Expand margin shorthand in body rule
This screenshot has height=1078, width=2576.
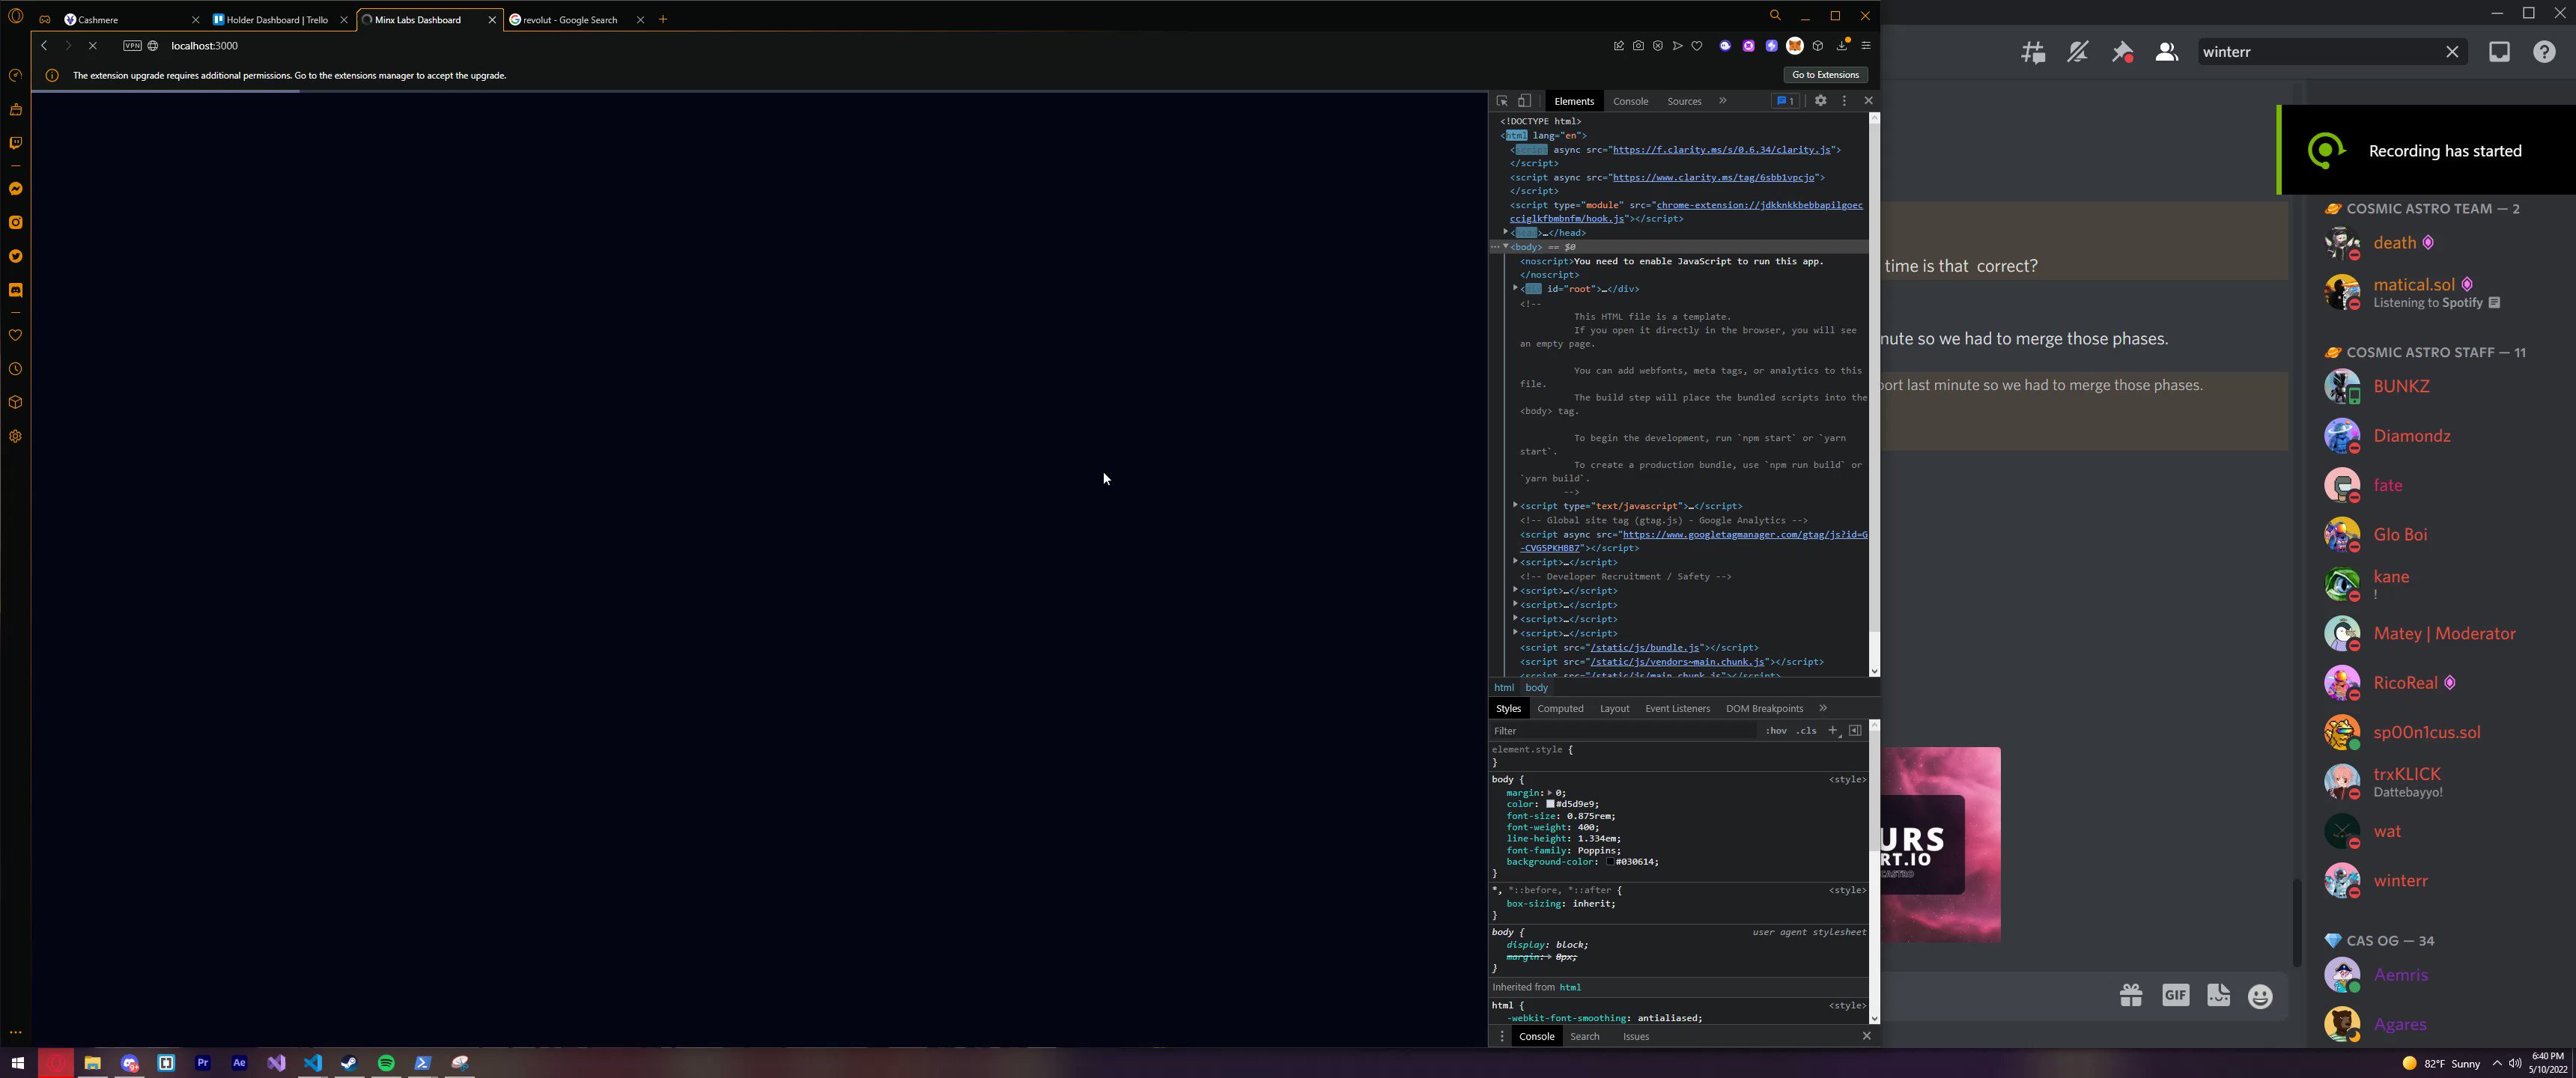coord(1550,793)
